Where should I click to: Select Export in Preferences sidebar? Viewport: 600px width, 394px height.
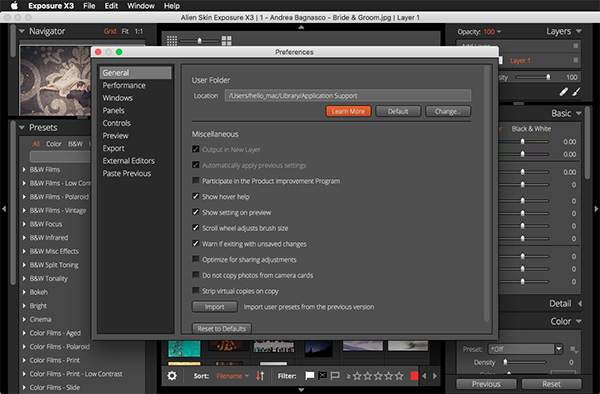[x=113, y=148]
